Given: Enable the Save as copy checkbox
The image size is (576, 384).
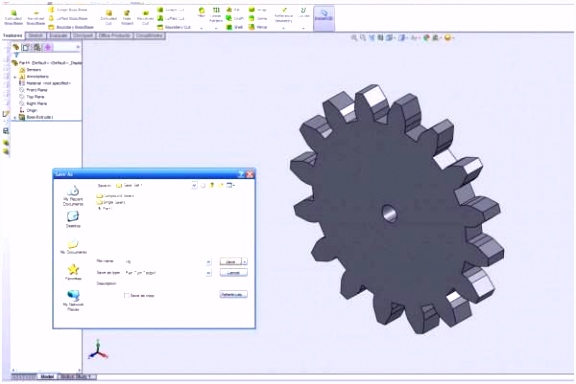Looking at the screenshot, I should click(x=127, y=295).
